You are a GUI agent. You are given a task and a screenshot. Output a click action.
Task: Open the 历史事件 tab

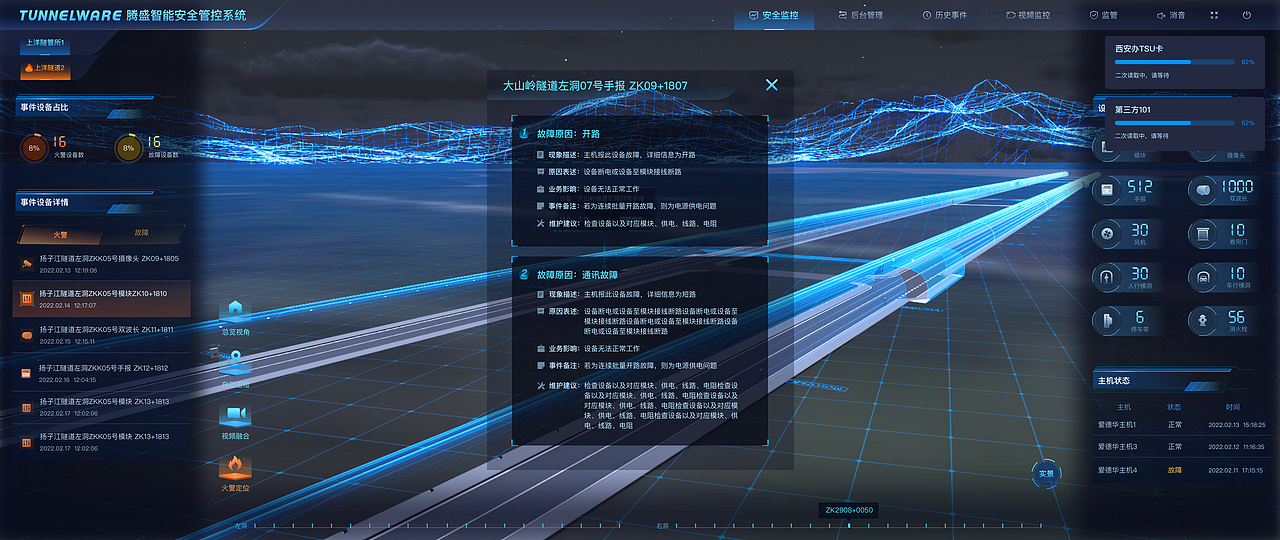coord(943,15)
